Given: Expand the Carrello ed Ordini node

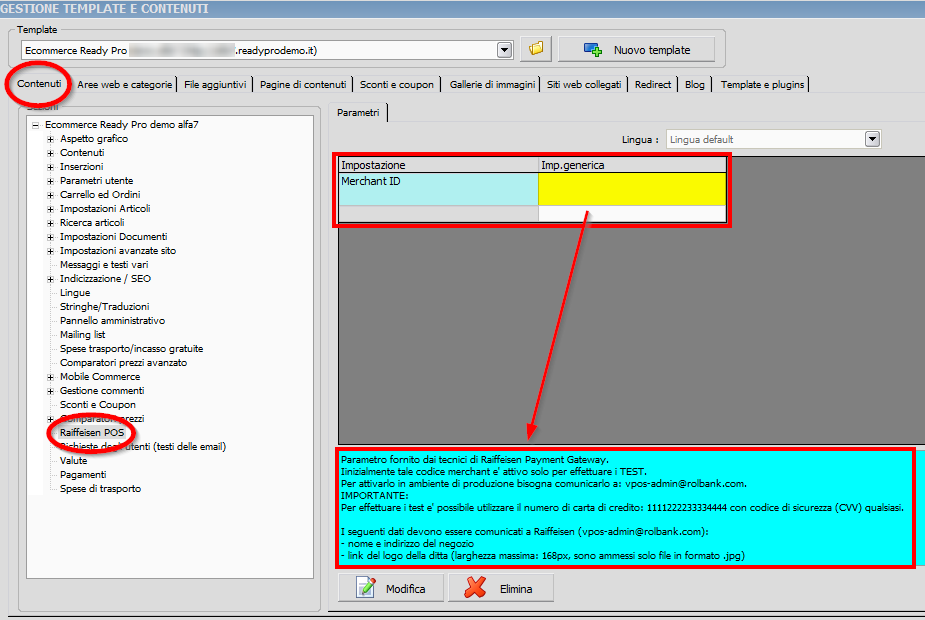Looking at the screenshot, I should [x=51, y=195].
